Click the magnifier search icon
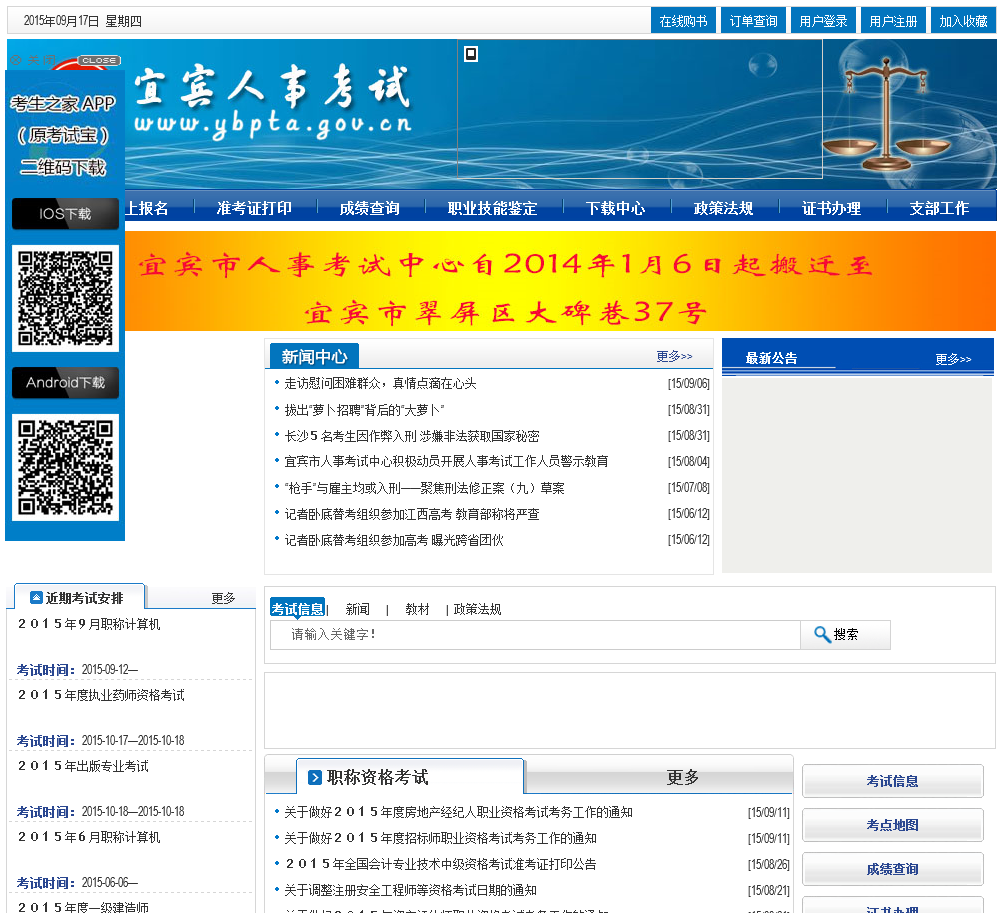This screenshot has width=1004, height=913. point(822,634)
